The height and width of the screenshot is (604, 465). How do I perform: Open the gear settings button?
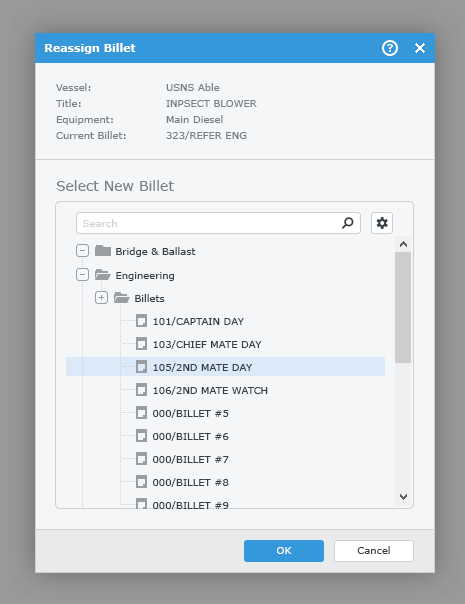pos(382,223)
